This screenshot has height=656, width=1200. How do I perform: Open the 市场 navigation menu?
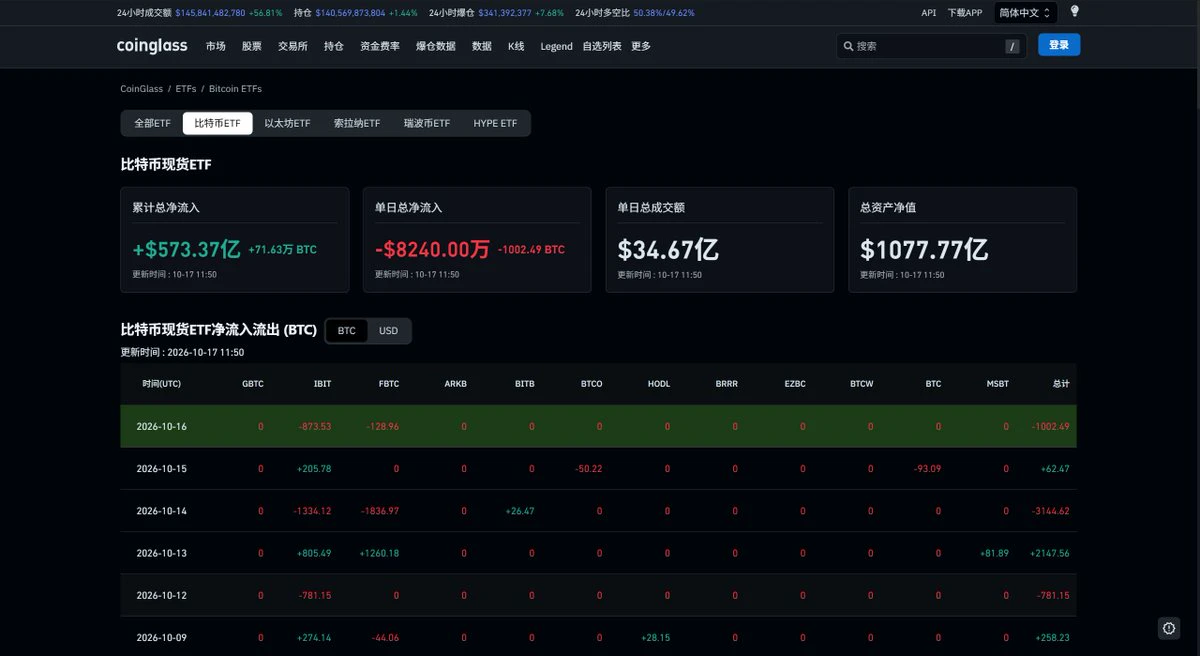(216, 46)
